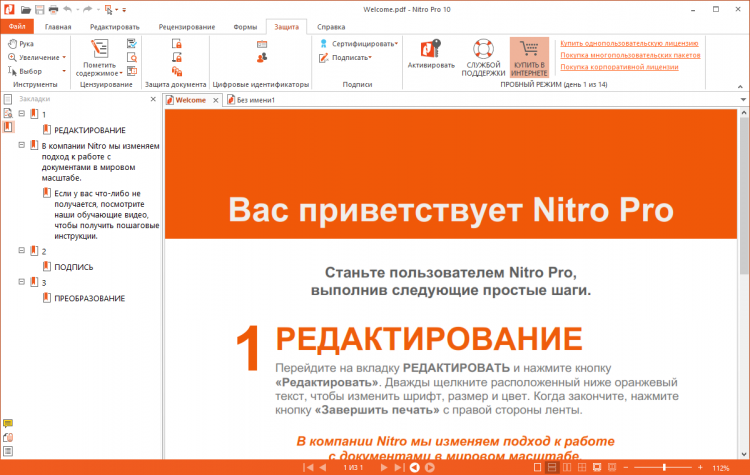Go to the next page with arrow button

tap(384, 467)
